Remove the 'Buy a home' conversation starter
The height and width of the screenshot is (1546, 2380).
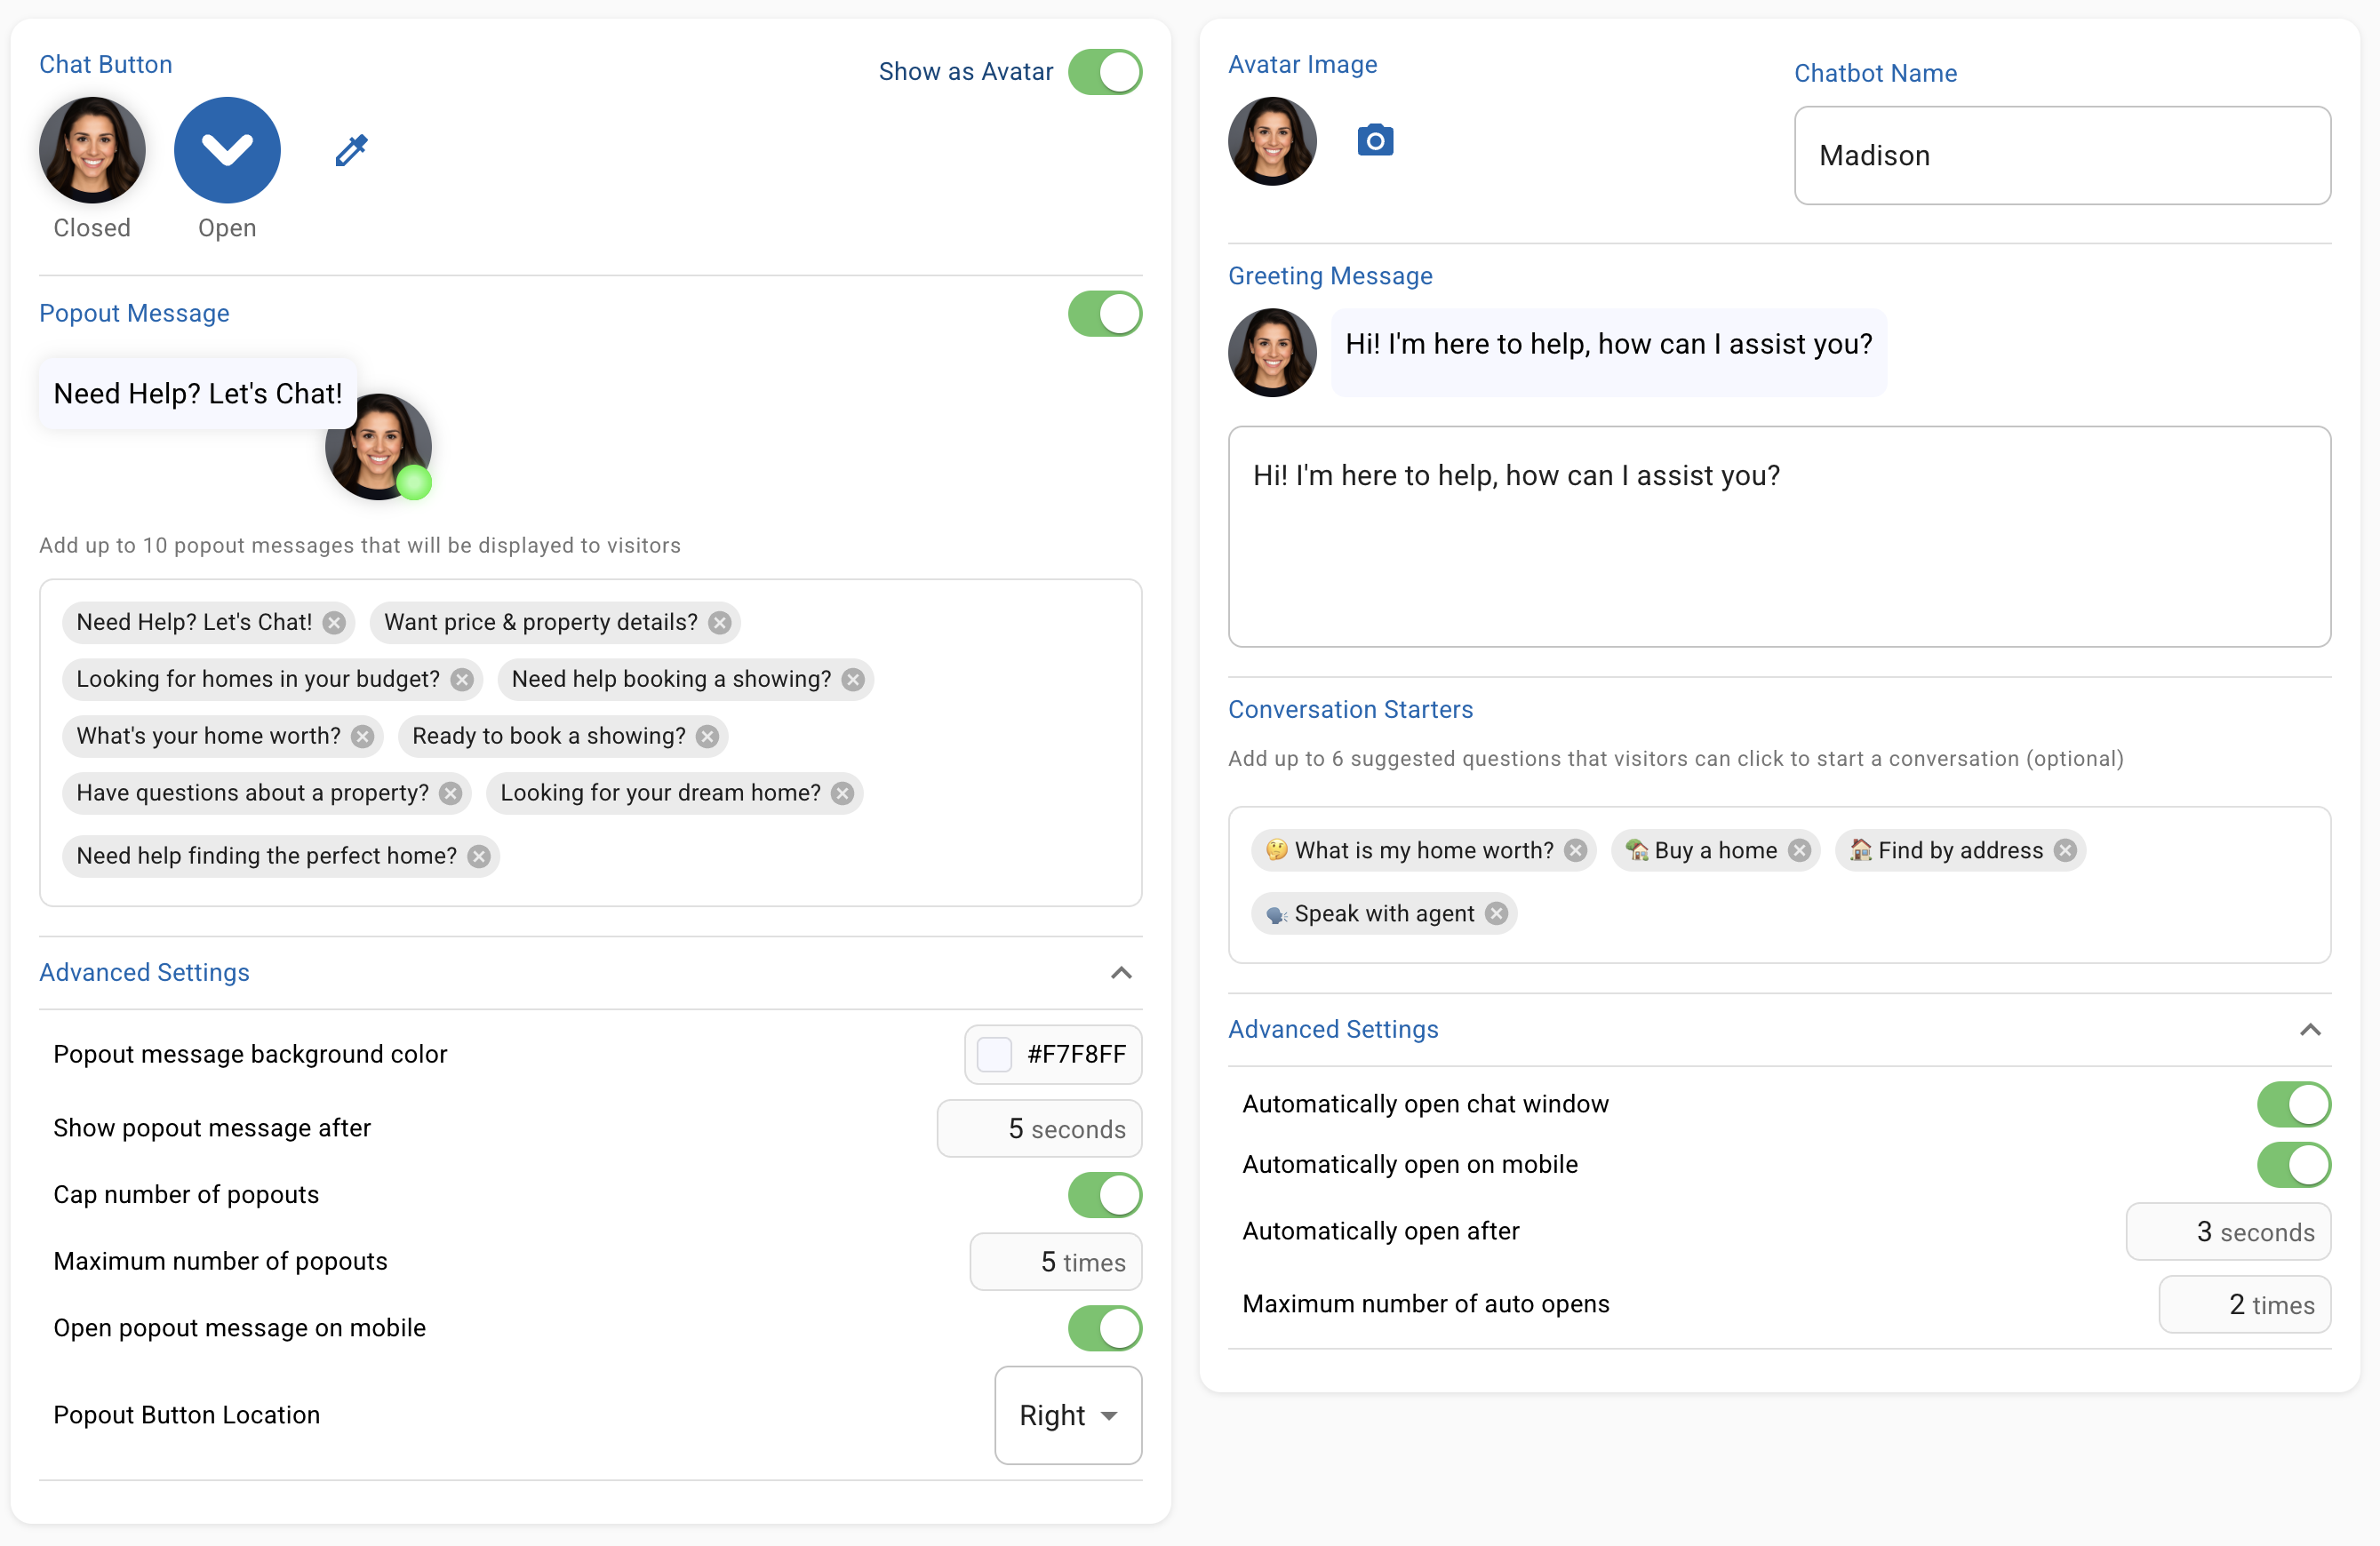1799,851
